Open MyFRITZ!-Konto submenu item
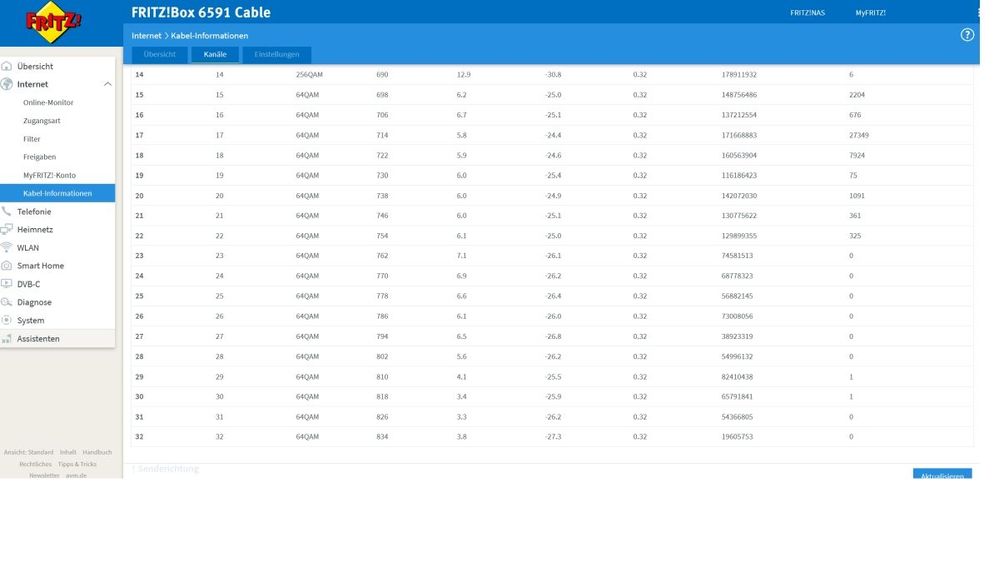Screen dimensions: 999x562 click(x=49, y=175)
